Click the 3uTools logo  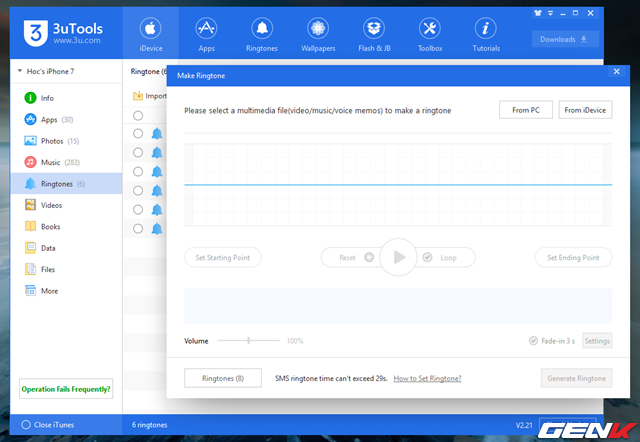coord(63,33)
